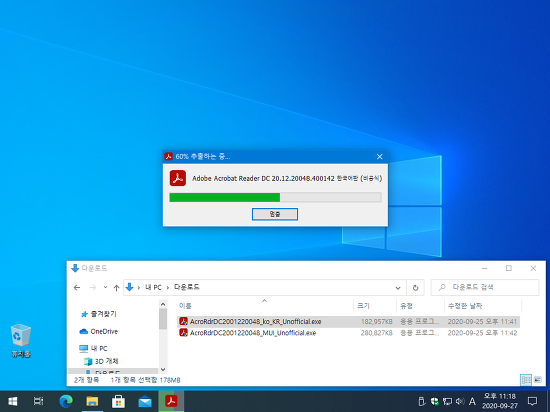Maximize the Downloads Explorer window
Viewport: 550px width, 412px height.
[x=509, y=268]
